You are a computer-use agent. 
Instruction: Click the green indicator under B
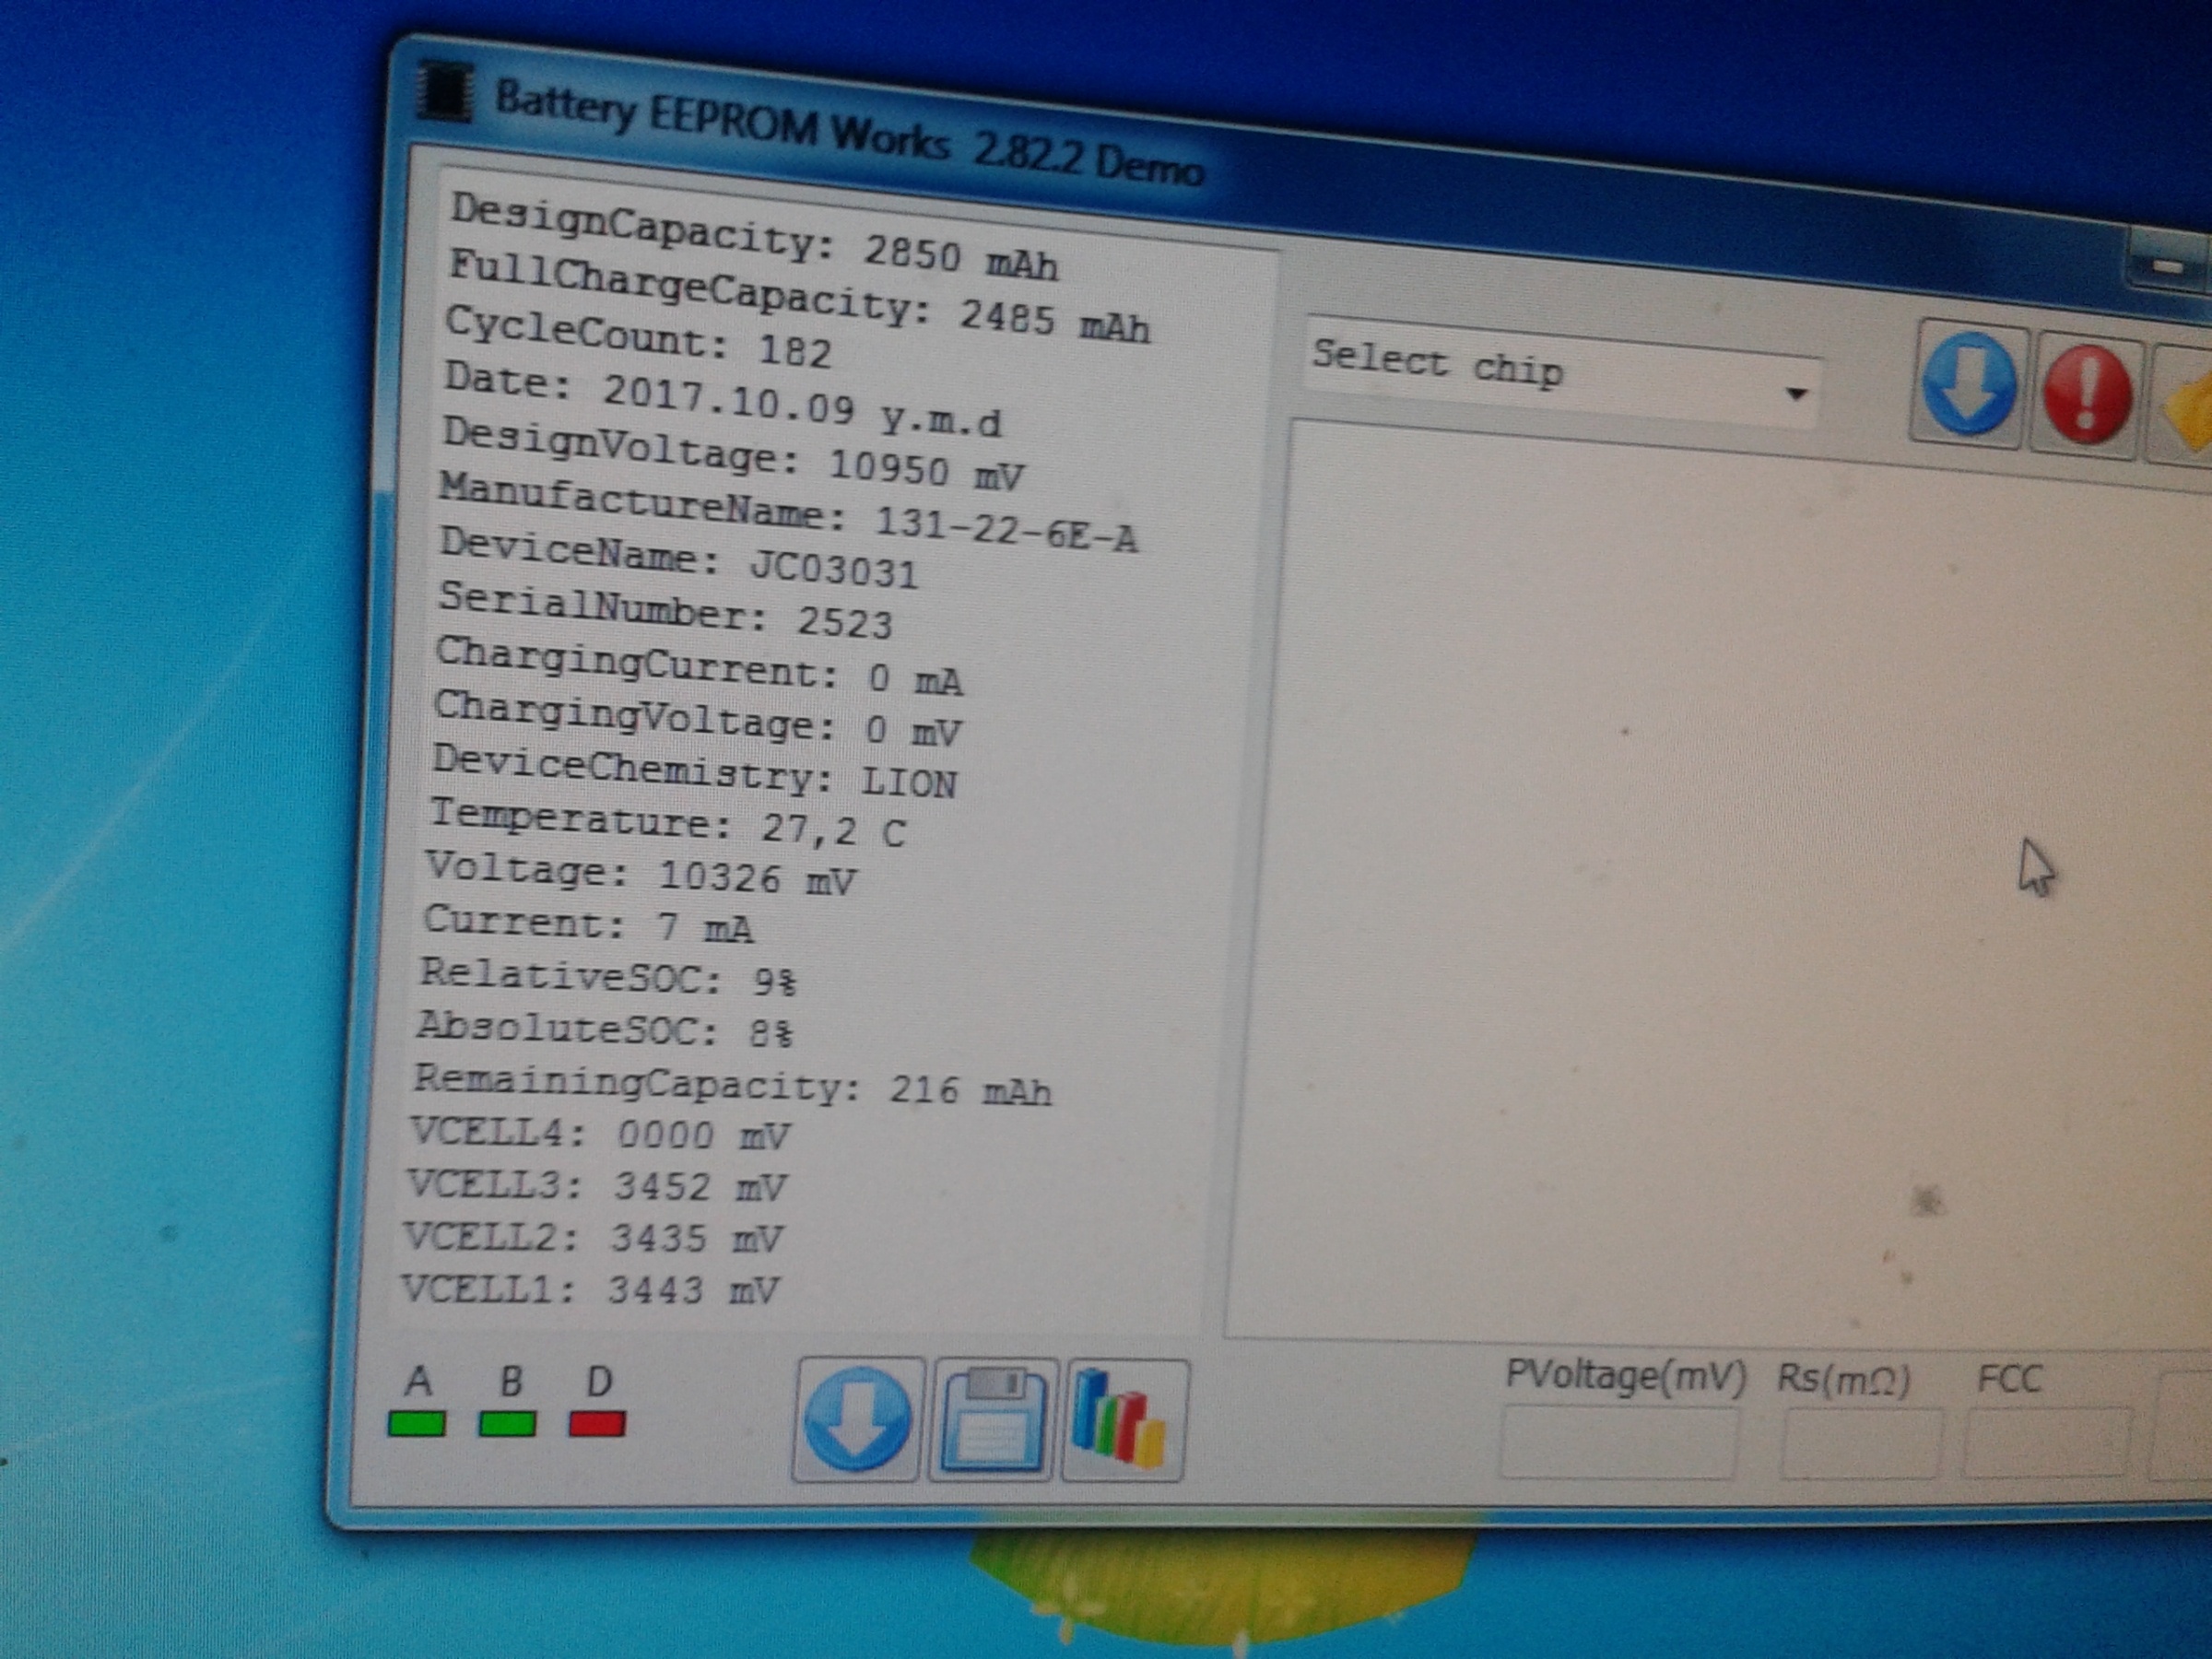[x=507, y=1424]
